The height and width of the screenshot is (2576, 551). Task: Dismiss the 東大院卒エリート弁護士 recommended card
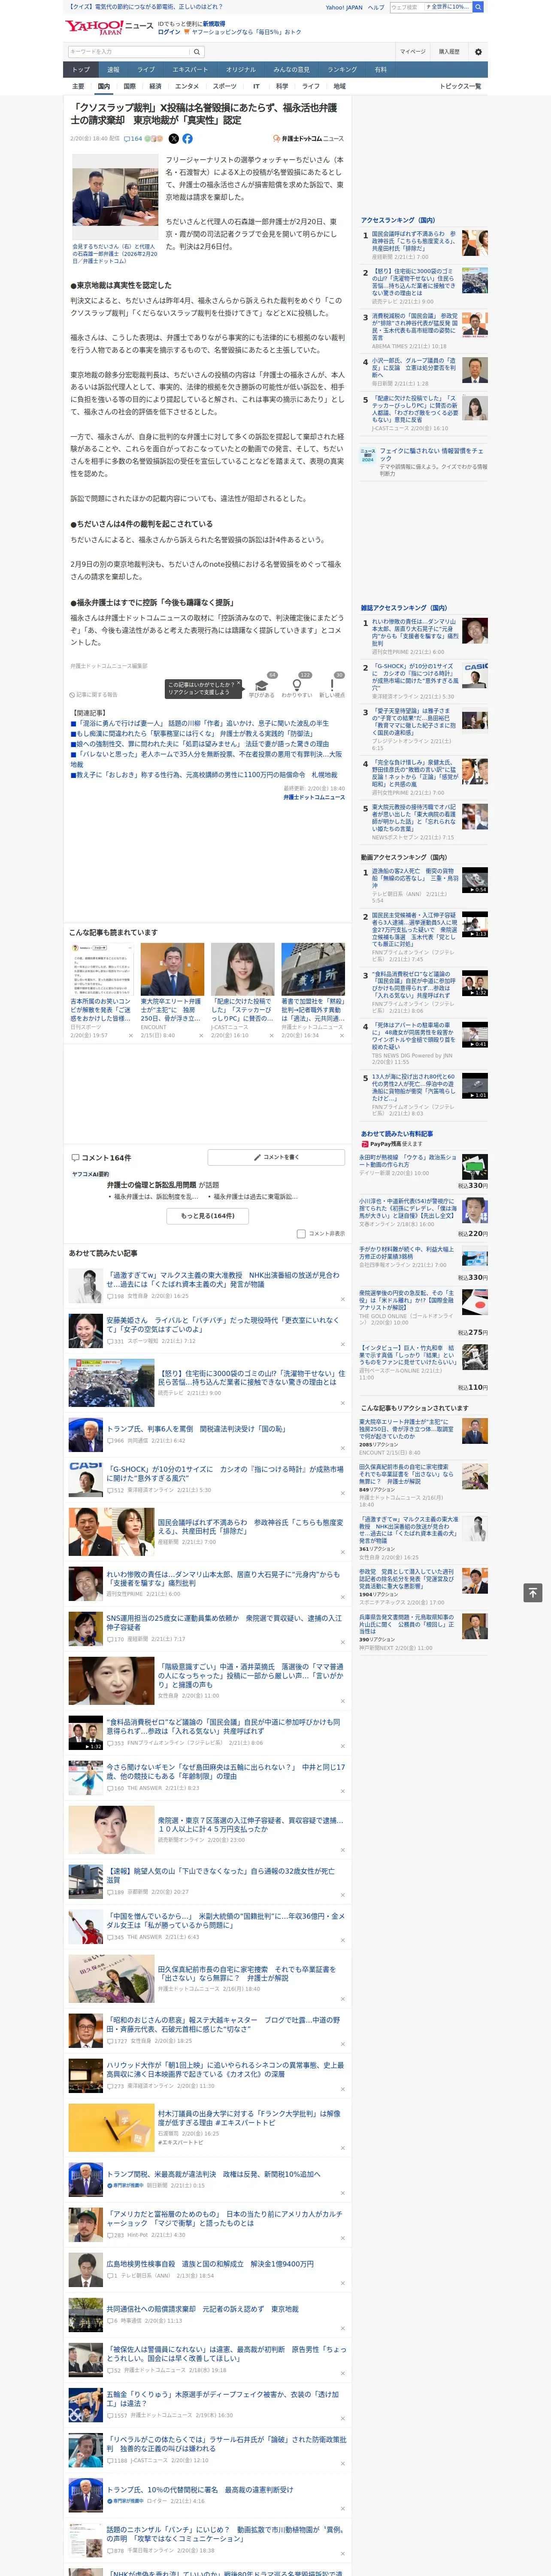tap(201, 1036)
